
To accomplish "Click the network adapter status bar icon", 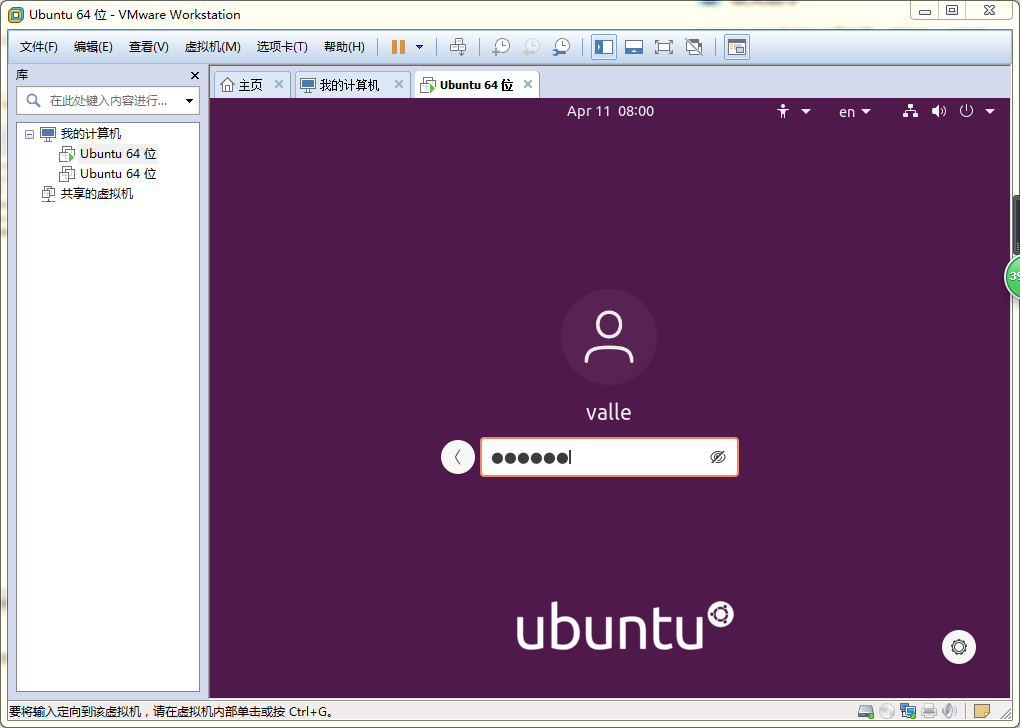I will coord(908,711).
